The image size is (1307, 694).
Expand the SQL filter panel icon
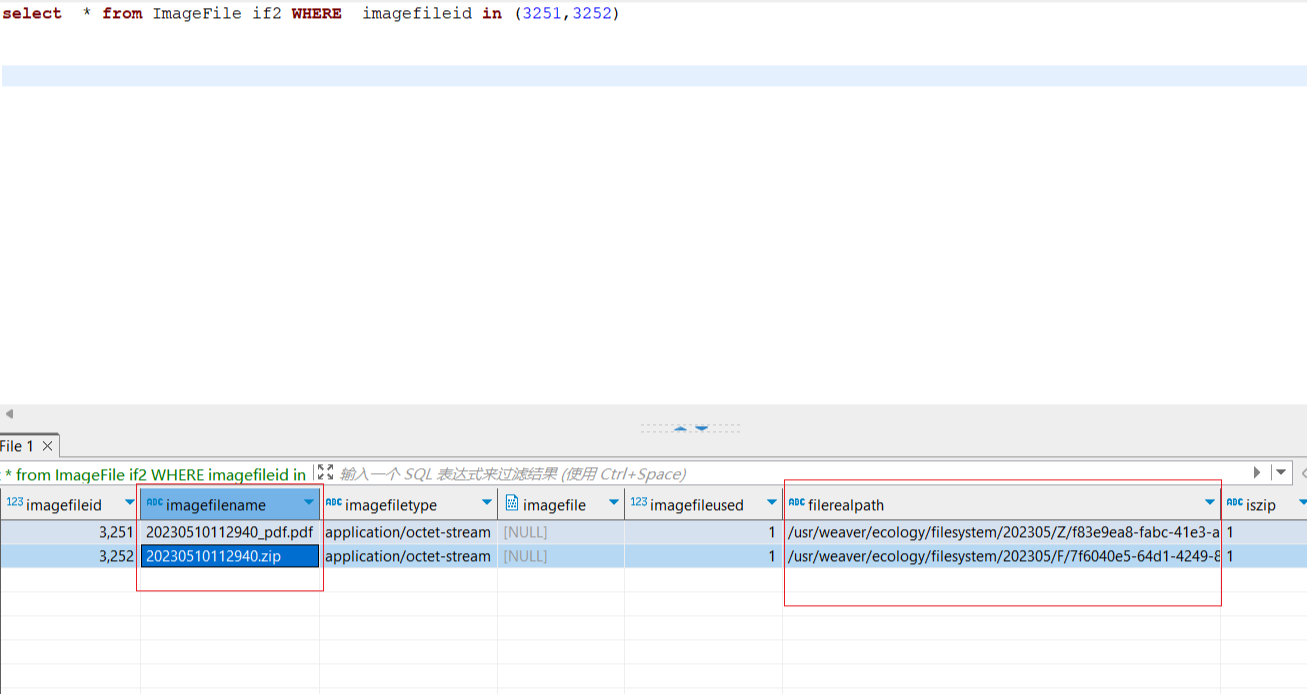[325, 472]
